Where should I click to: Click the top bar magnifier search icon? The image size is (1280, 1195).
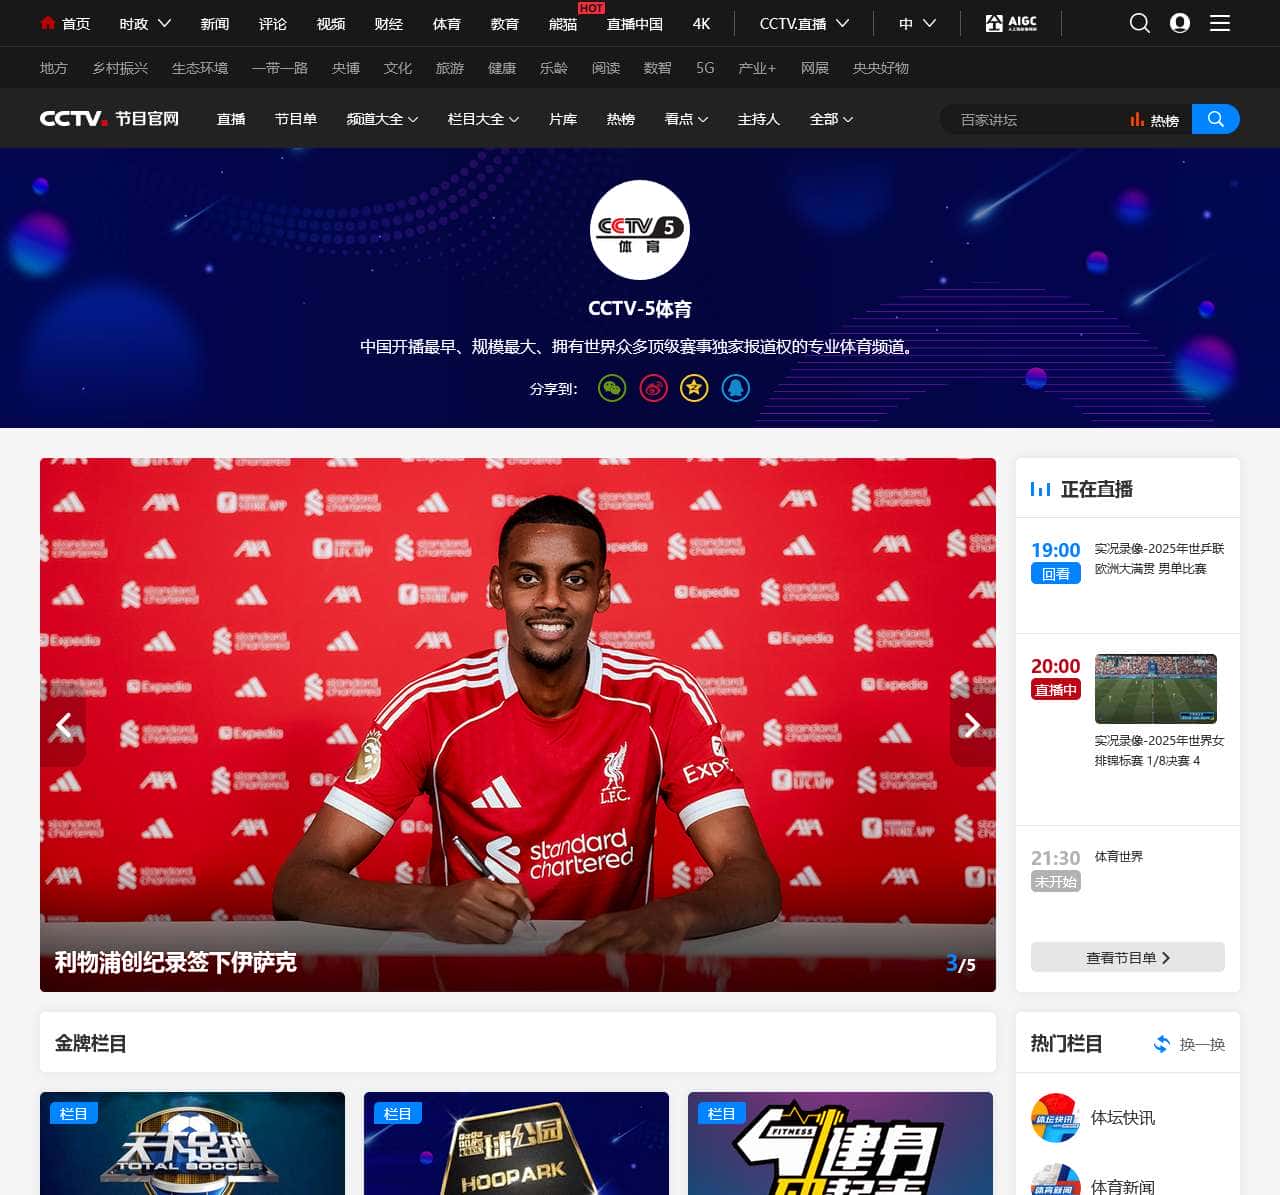(1139, 23)
